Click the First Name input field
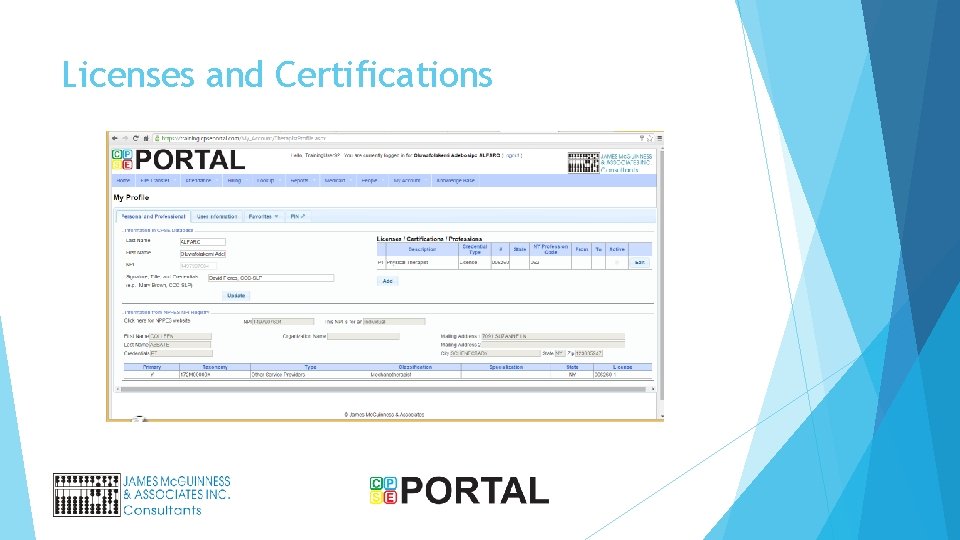The height and width of the screenshot is (540, 960). (x=203, y=253)
